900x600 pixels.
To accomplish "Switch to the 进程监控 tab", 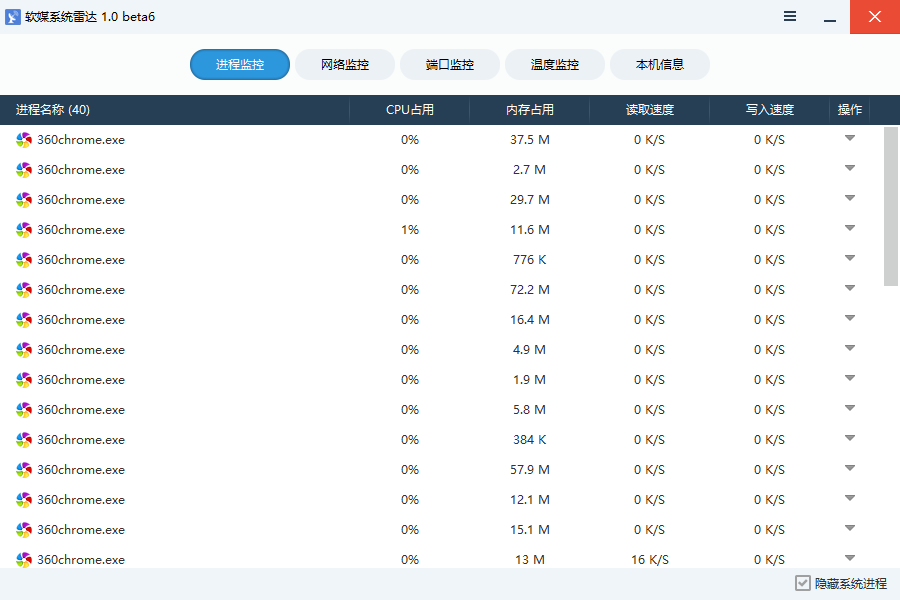I will 240,64.
